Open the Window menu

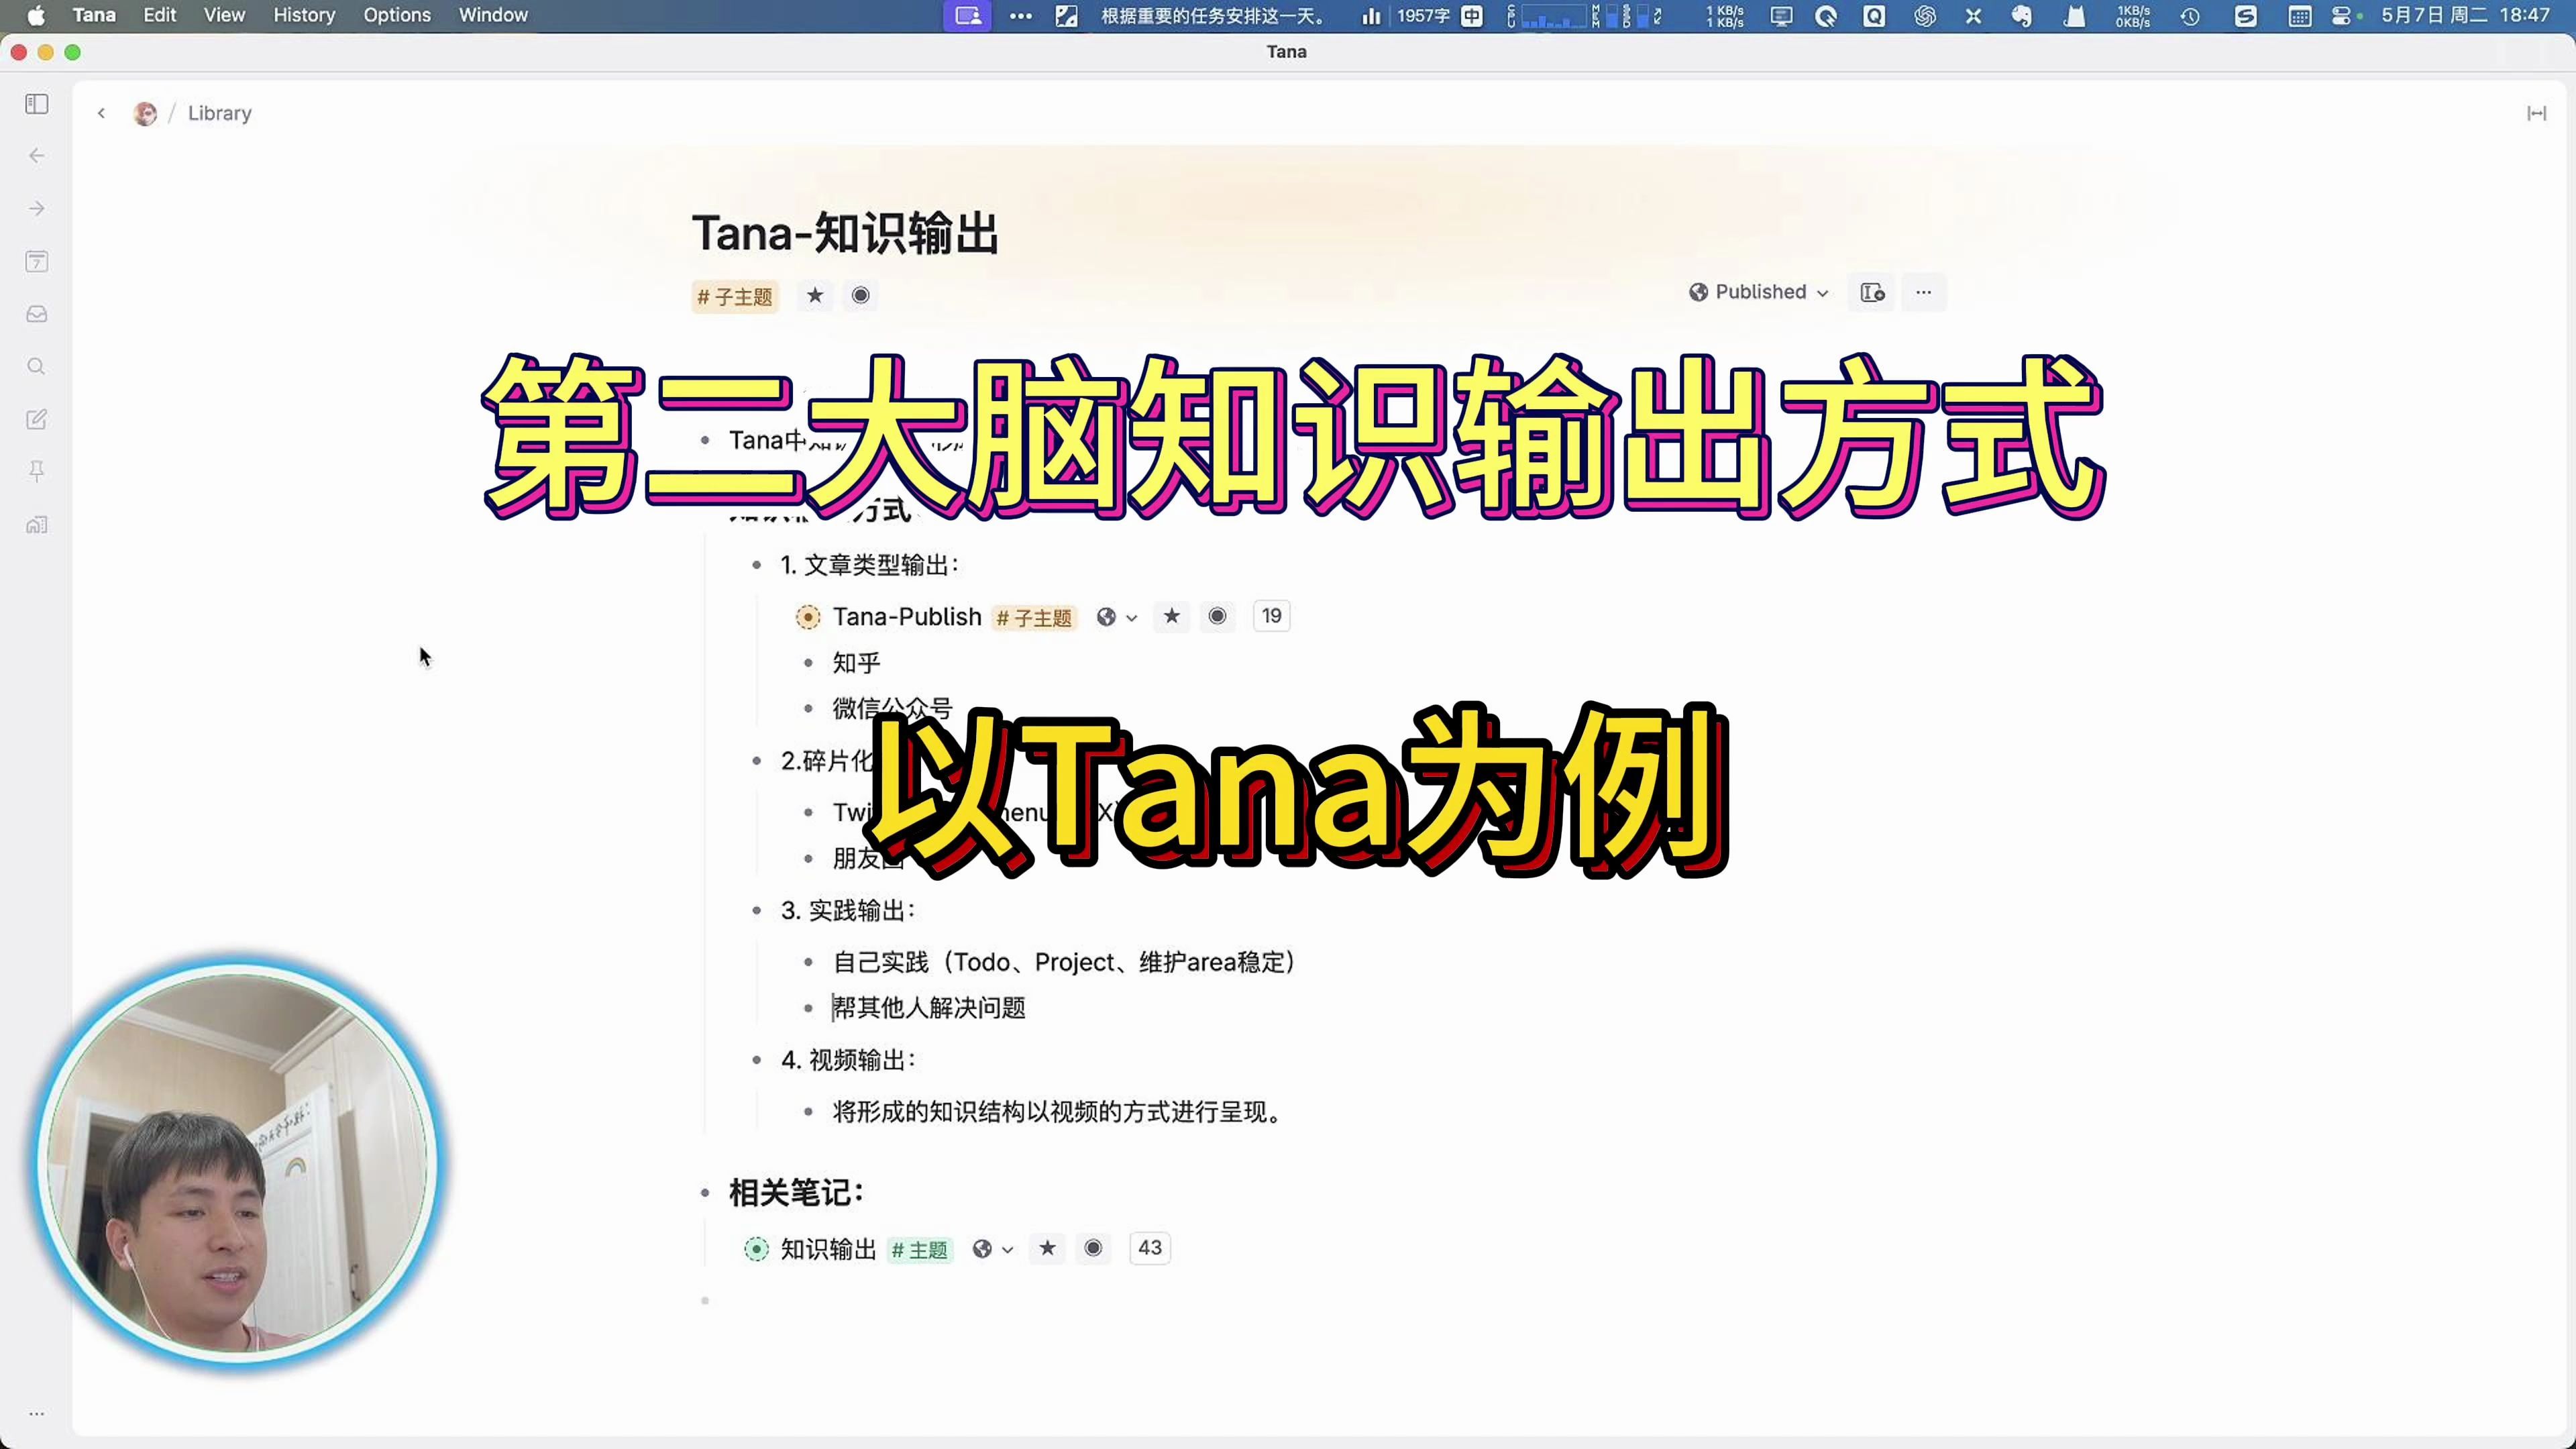pos(493,15)
